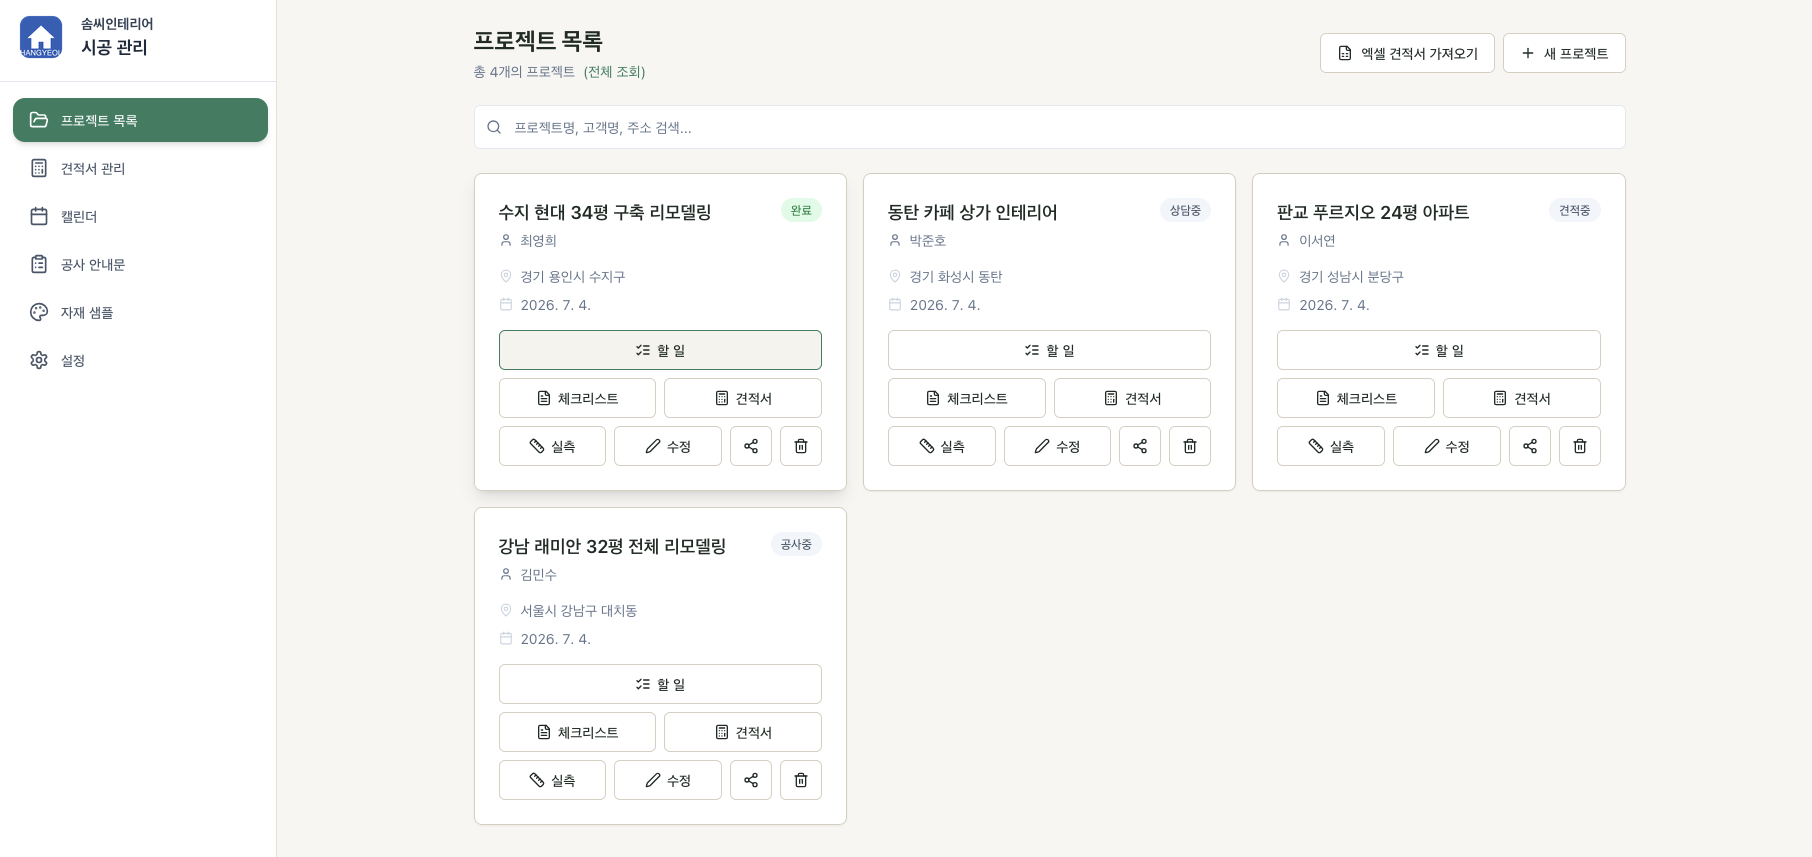Open 실측 for 강남 래미안 32평 project
The width and height of the screenshot is (1812, 857).
[552, 780]
